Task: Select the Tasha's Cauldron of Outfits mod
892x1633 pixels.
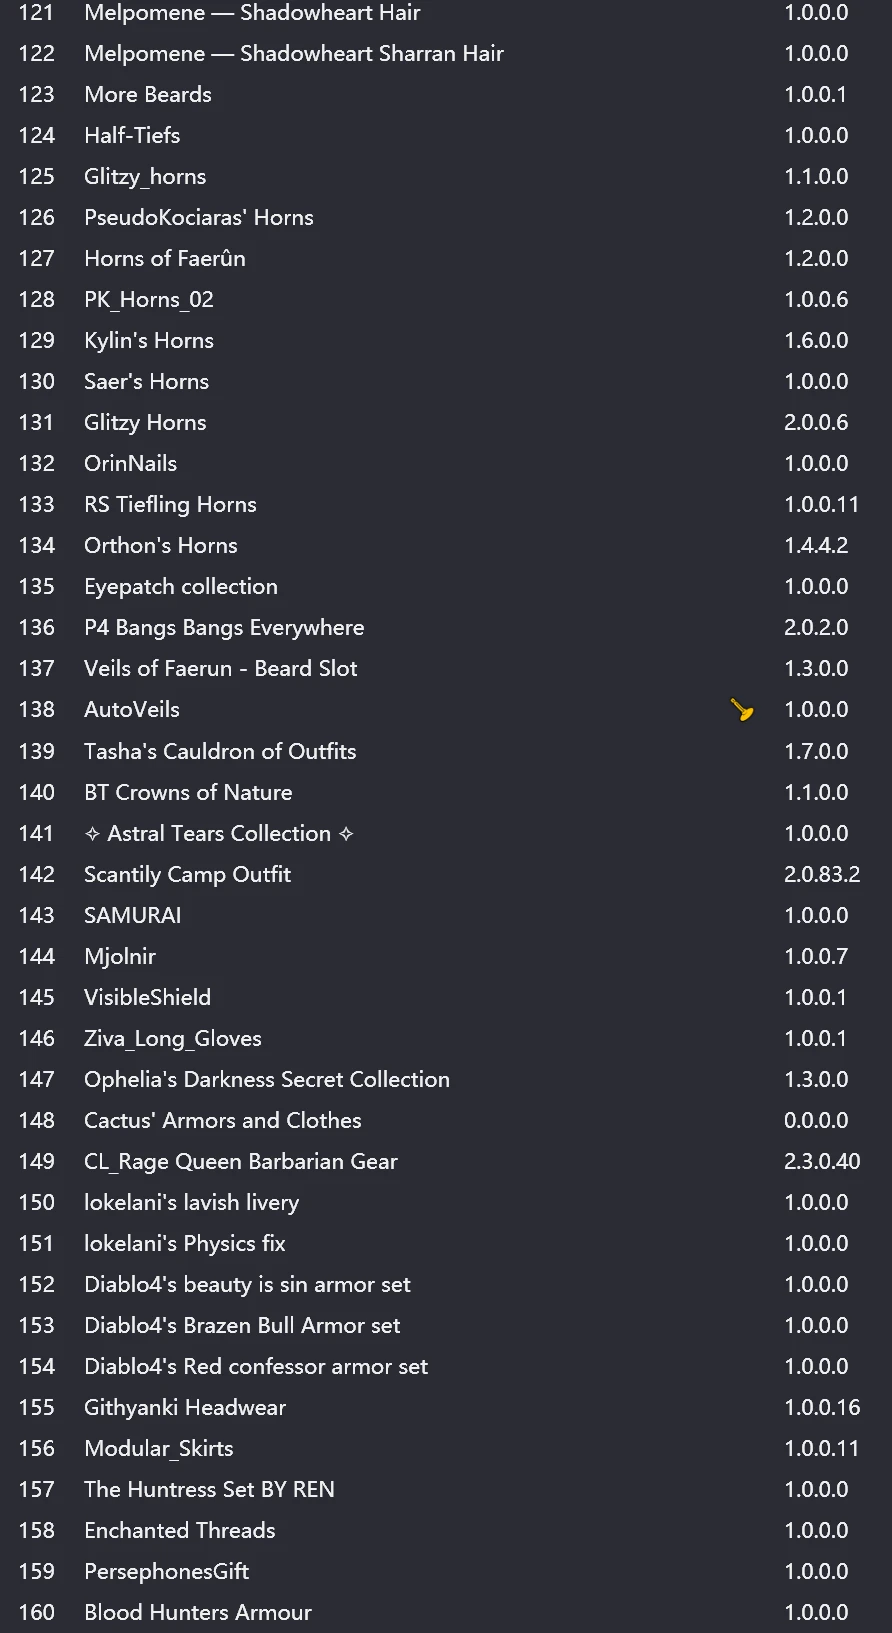Action: 220,751
